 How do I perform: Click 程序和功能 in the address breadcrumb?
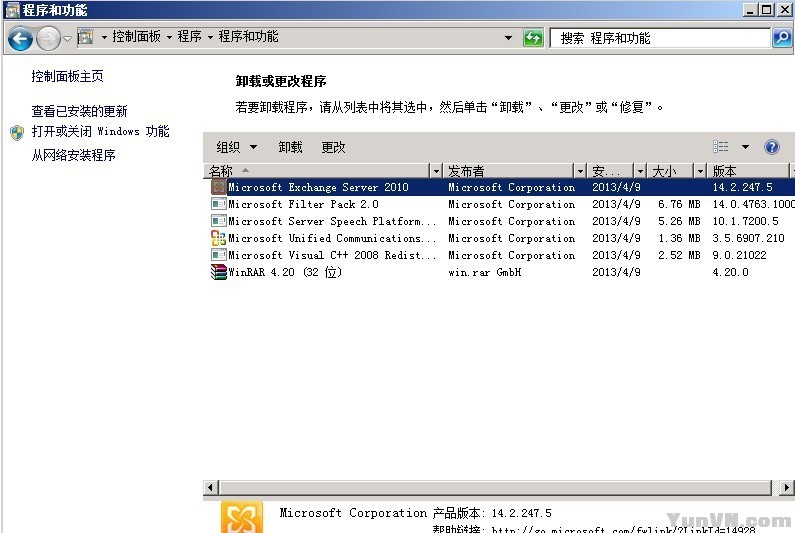(x=248, y=37)
